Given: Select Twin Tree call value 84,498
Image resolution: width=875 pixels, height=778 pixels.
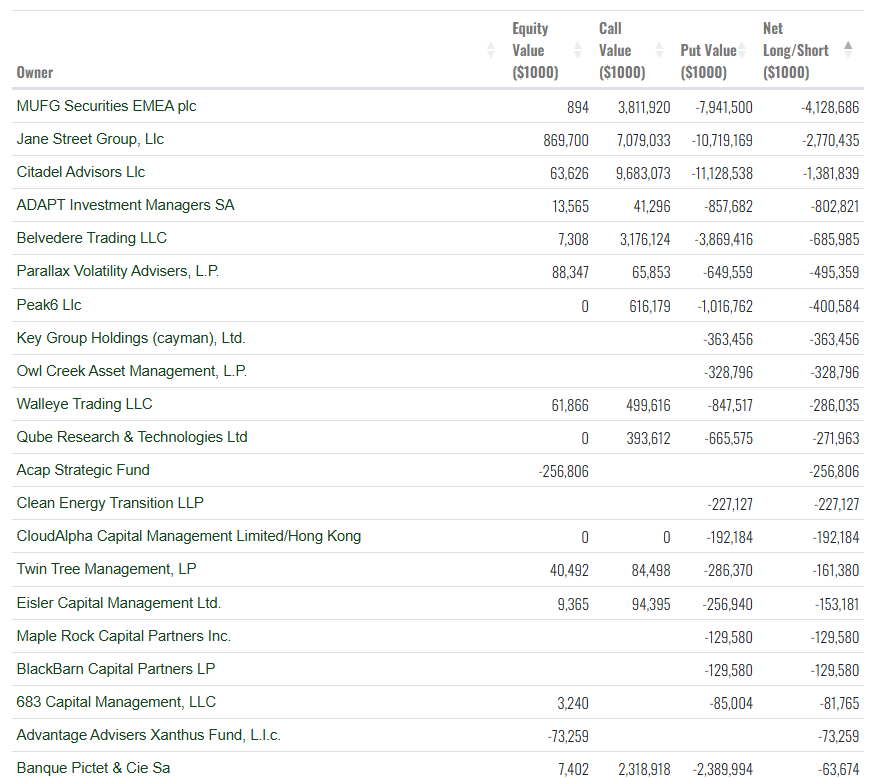Looking at the screenshot, I should [651, 570].
